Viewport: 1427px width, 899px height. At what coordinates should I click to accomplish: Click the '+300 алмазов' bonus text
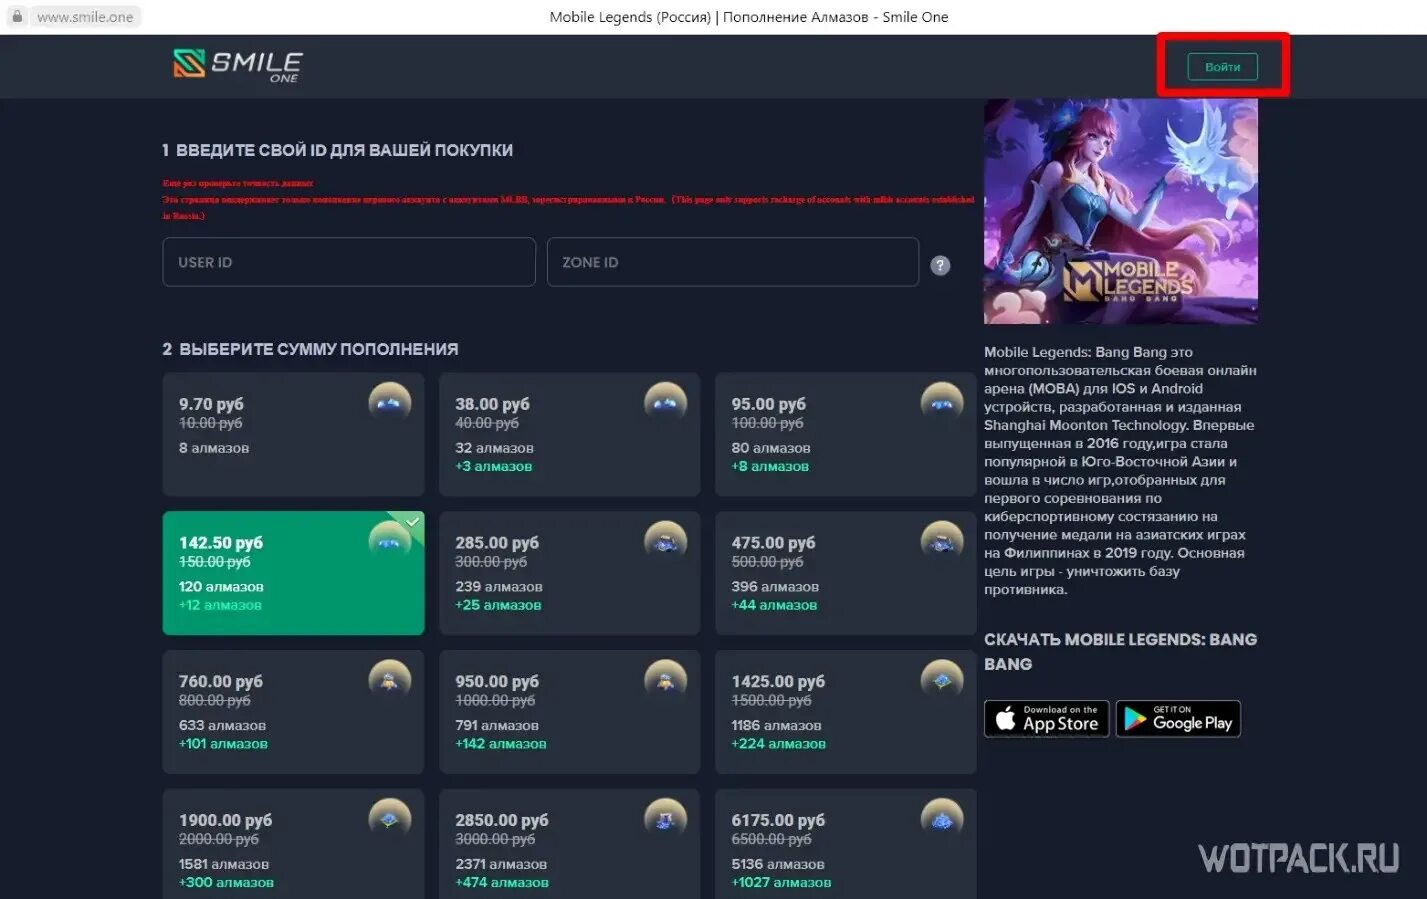tap(226, 883)
